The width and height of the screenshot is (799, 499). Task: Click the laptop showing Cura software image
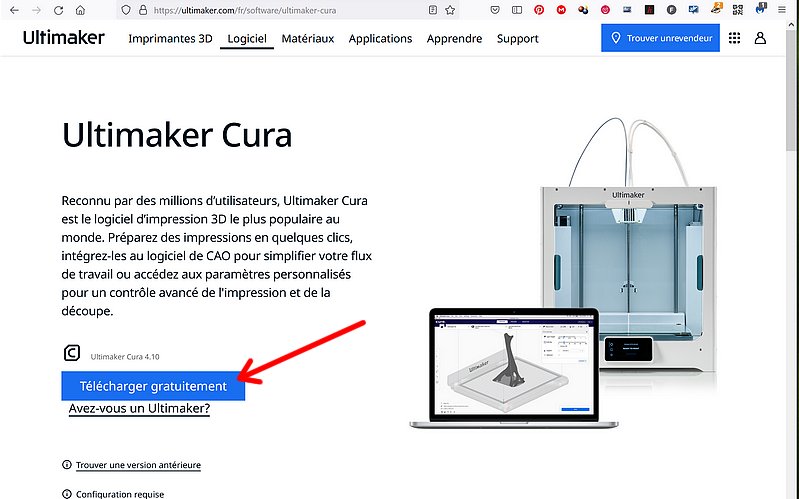pos(514,368)
